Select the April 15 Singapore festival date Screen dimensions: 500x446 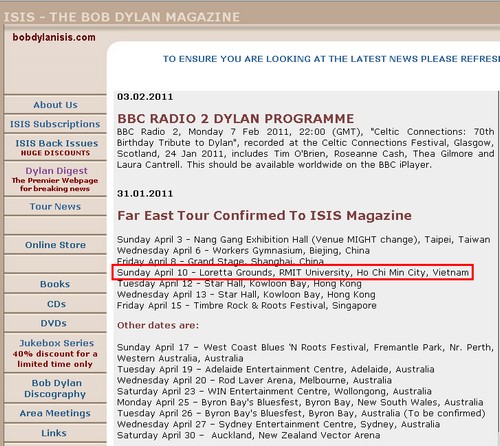click(x=247, y=306)
